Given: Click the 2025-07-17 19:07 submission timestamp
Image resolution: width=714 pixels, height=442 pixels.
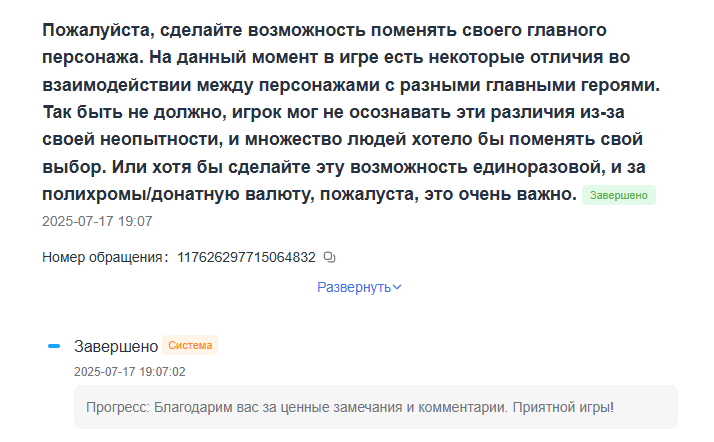Looking at the screenshot, I should (97, 220).
